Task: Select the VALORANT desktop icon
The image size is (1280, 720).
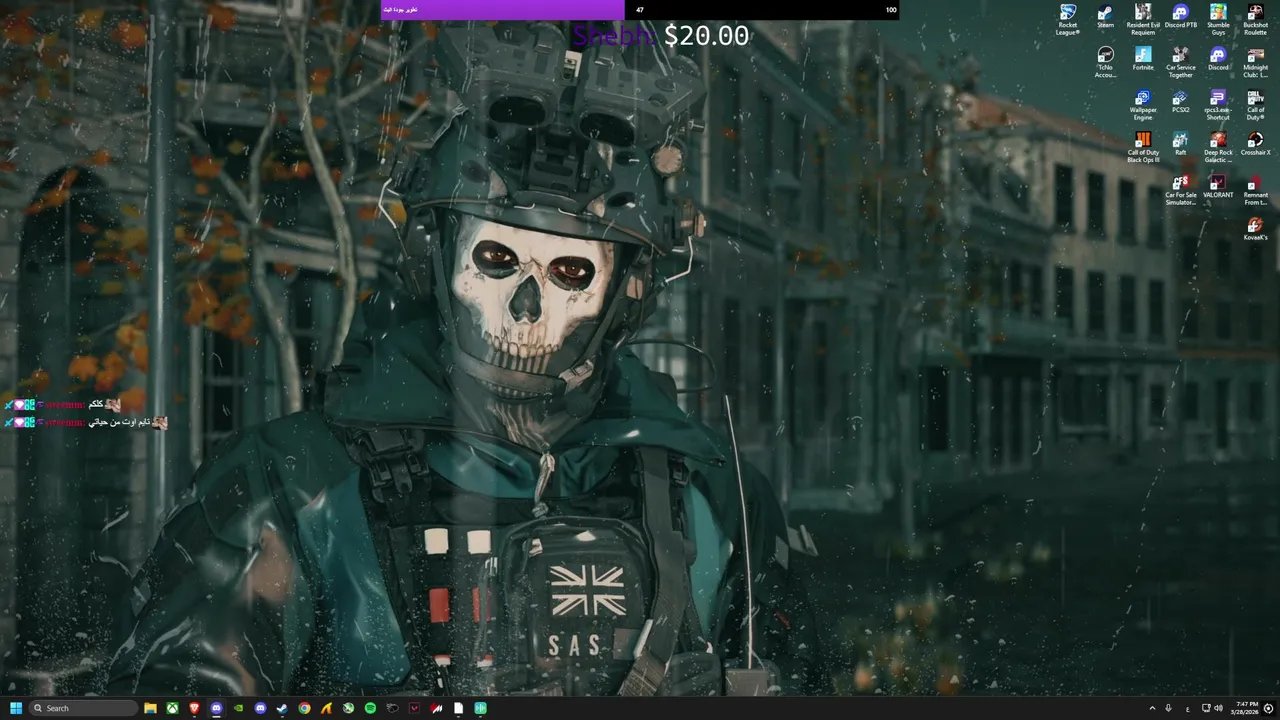Action: pos(1218,186)
